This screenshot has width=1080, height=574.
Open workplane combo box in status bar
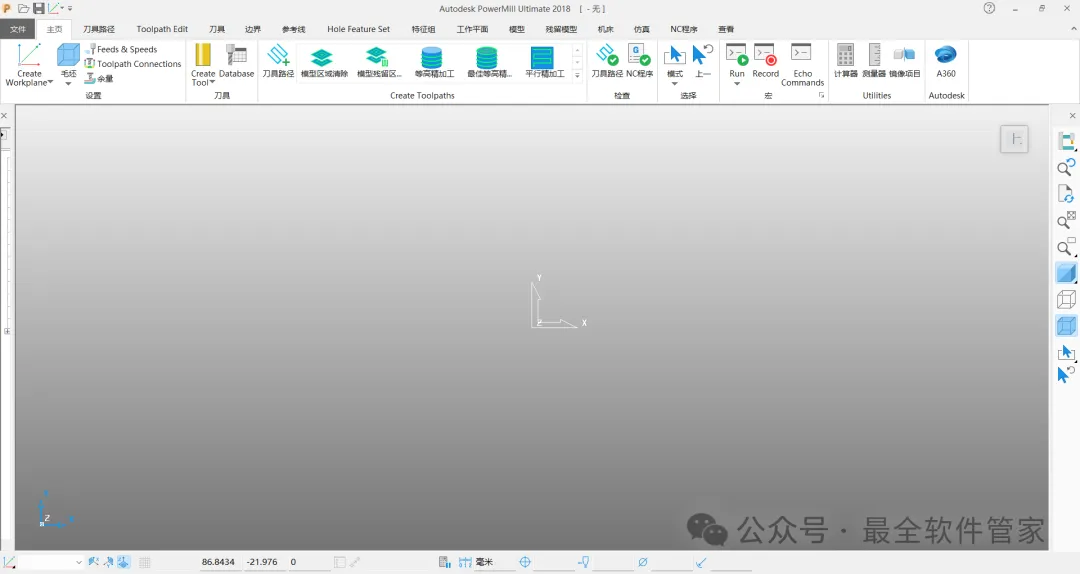point(51,562)
